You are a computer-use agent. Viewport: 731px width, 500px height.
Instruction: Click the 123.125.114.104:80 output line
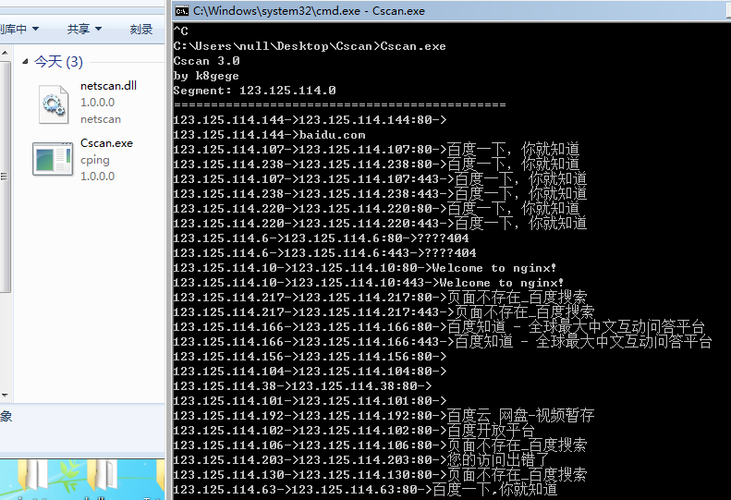coord(310,372)
